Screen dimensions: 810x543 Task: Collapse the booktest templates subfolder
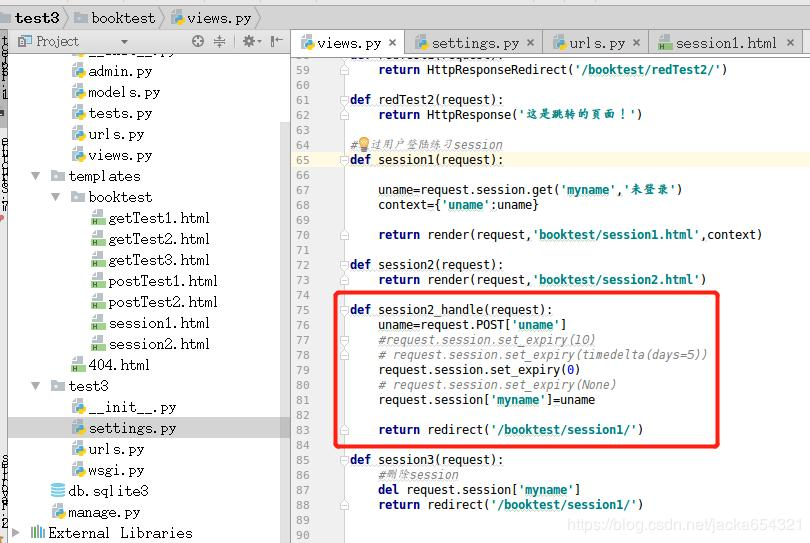[x=56, y=197]
